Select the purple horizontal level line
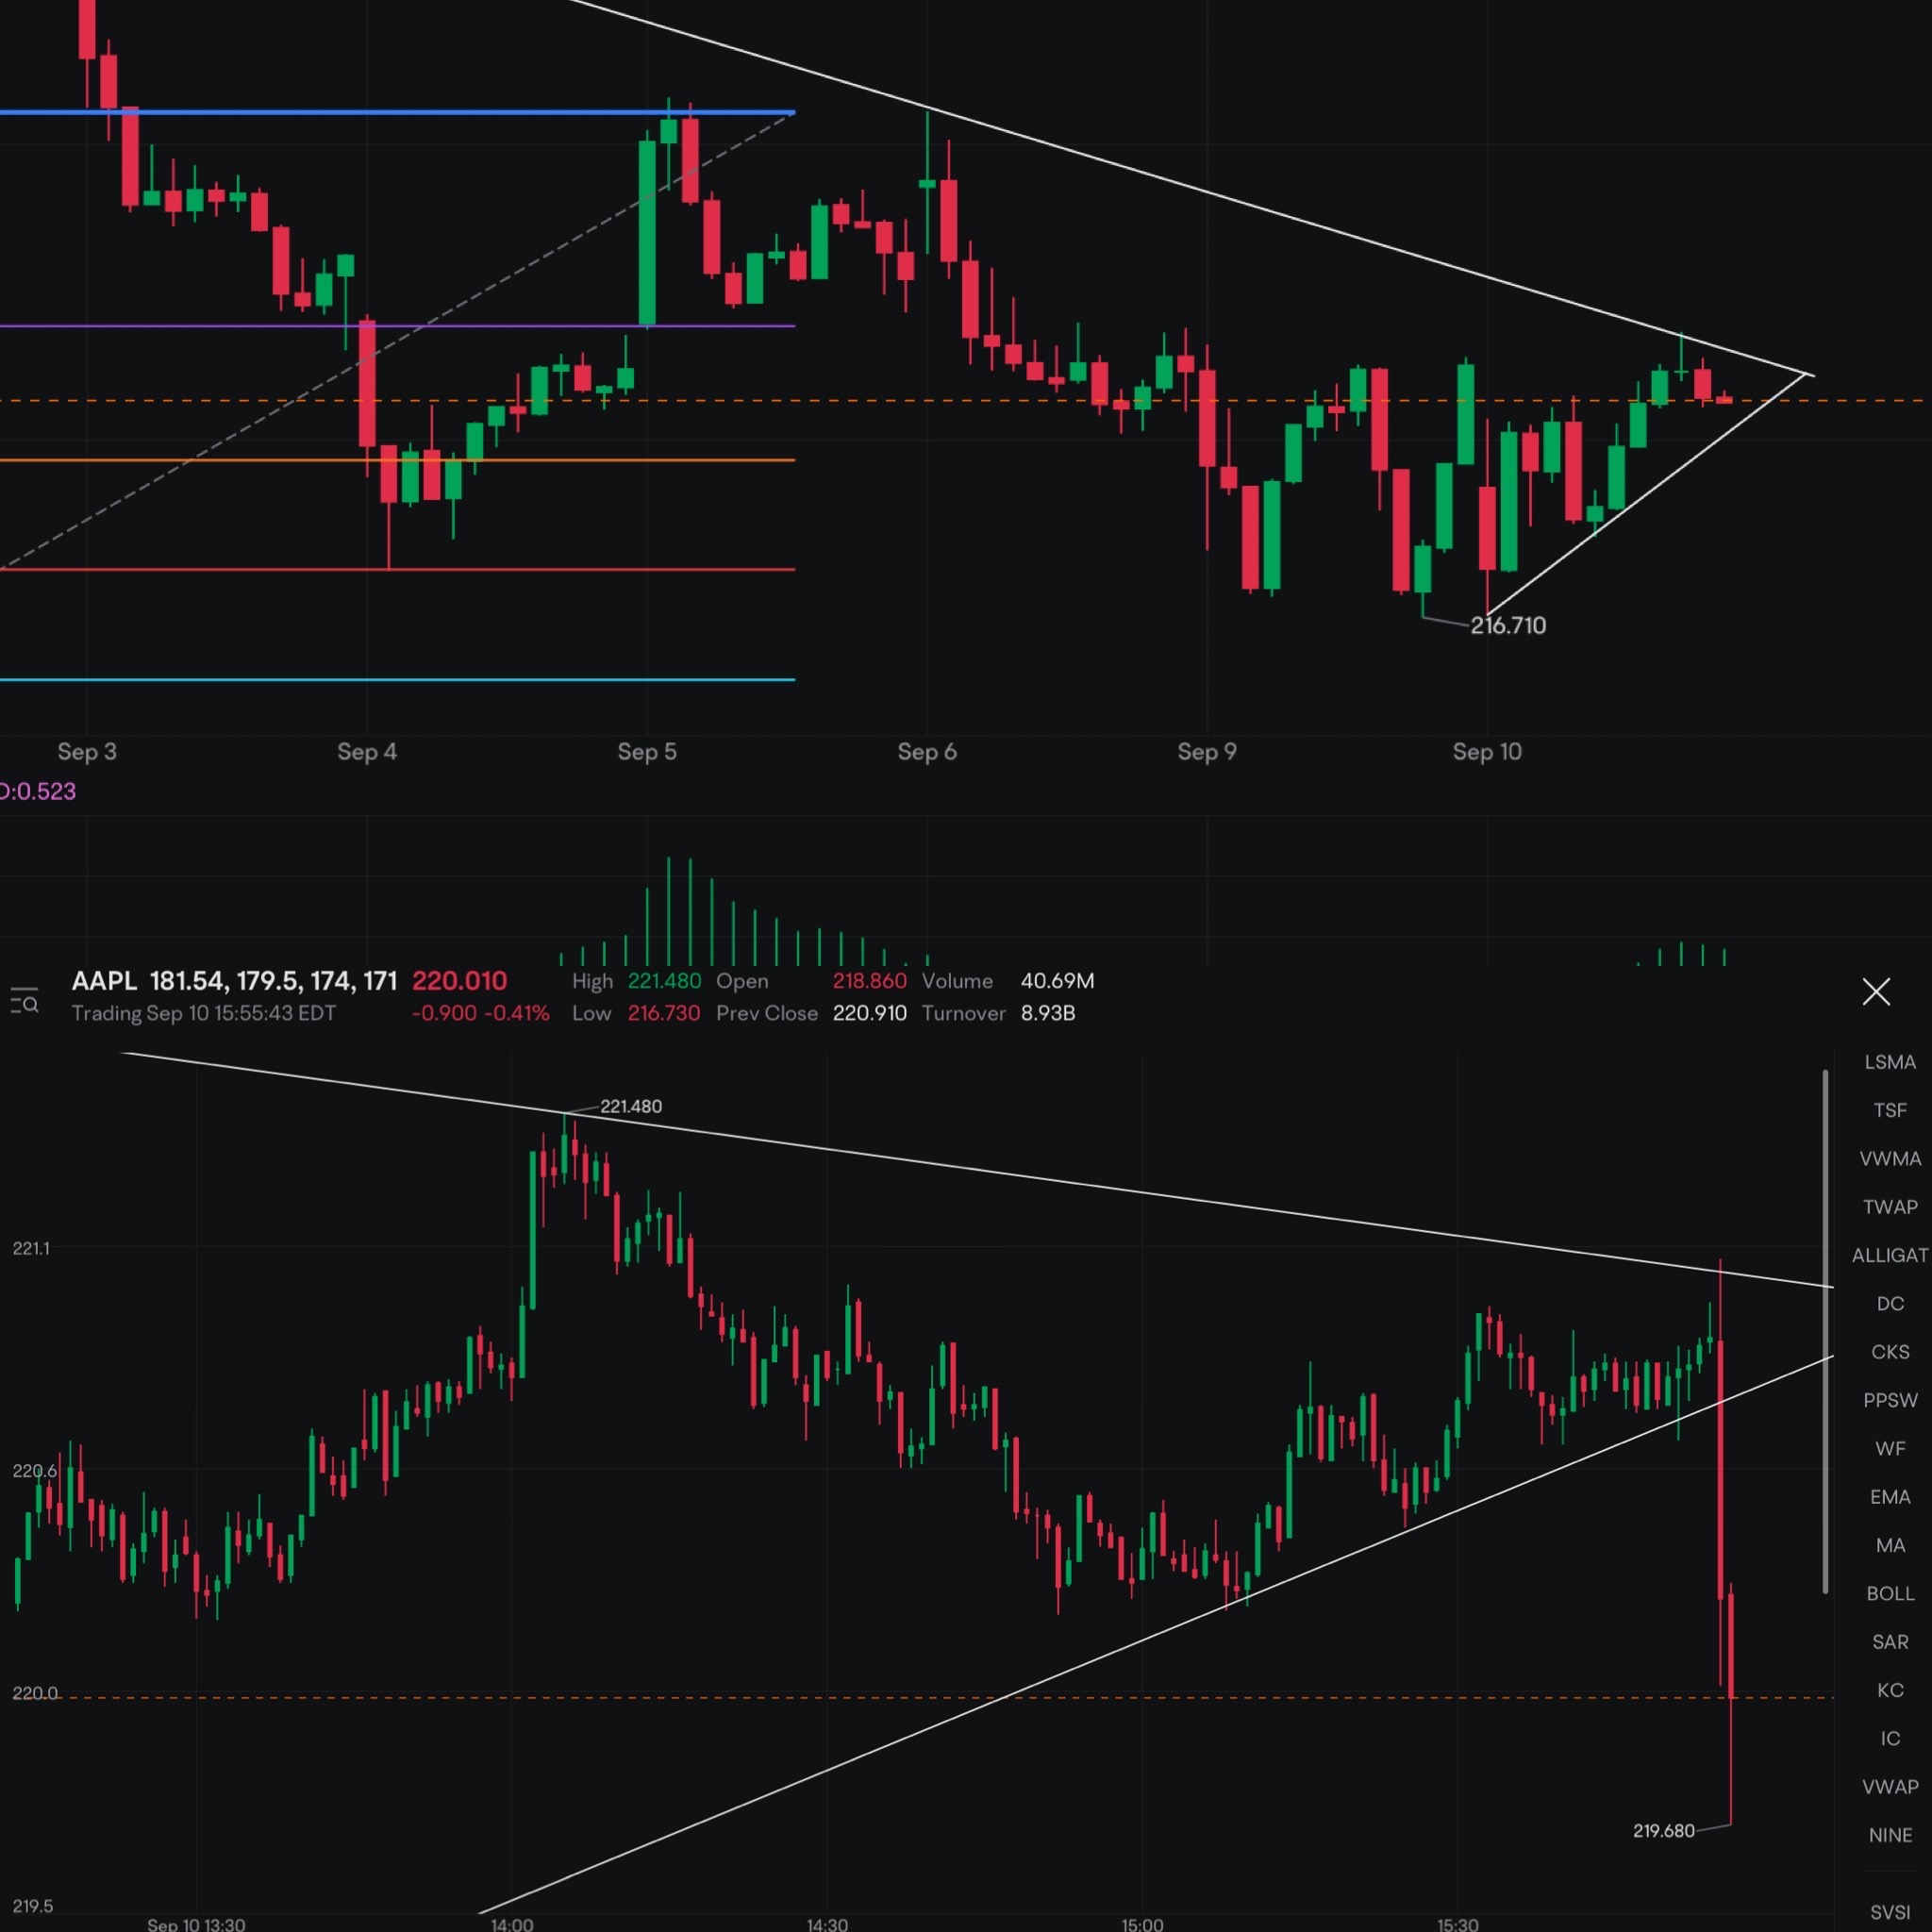This screenshot has width=1932, height=1932. click(397, 326)
